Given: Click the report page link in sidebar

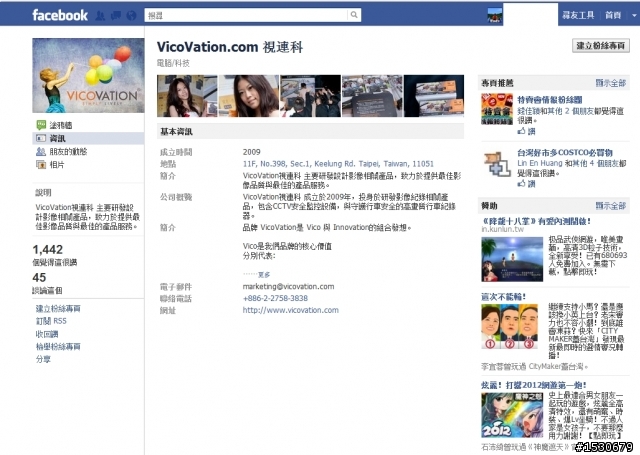Looking at the screenshot, I should [x=58, y=346].
